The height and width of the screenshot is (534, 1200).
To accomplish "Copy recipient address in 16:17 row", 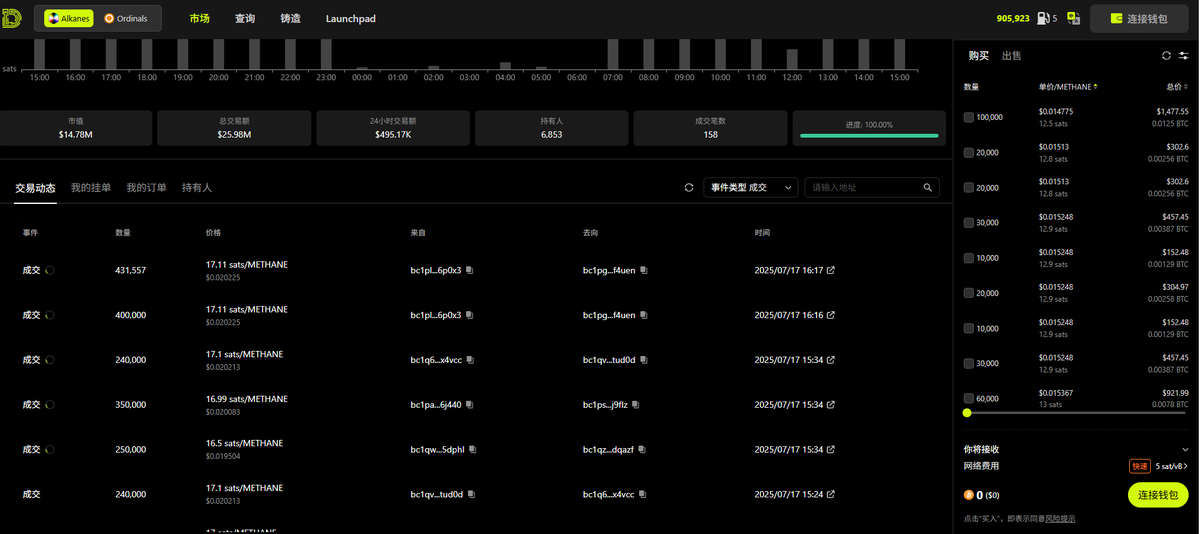I will coord(644,270).
